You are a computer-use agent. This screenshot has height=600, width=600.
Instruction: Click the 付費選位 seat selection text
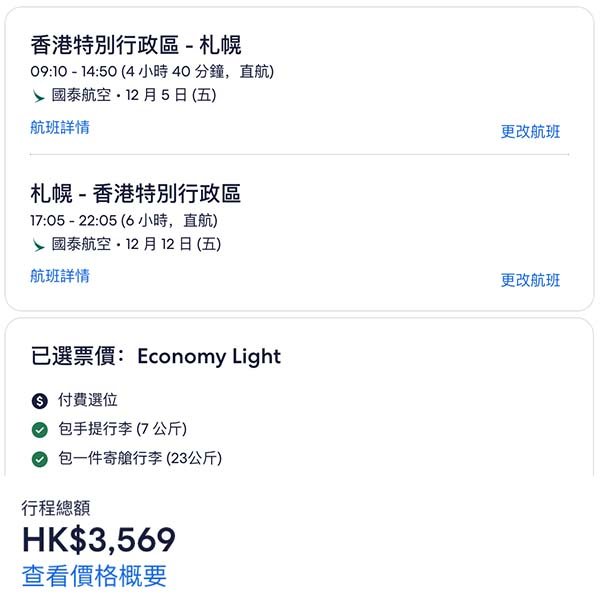(88, 401)
